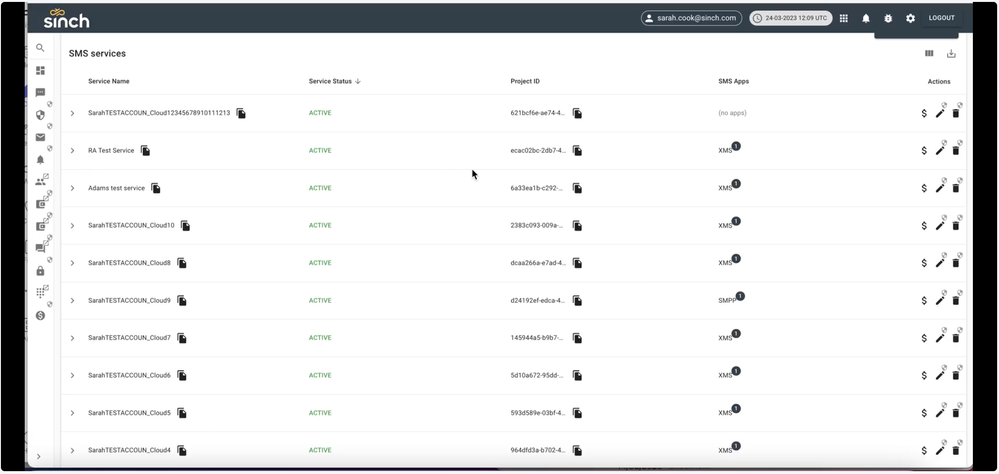Open the shield security icon in sidebar
The height and width of the screenshot is (474, 999).
click(x=40, y=115)
